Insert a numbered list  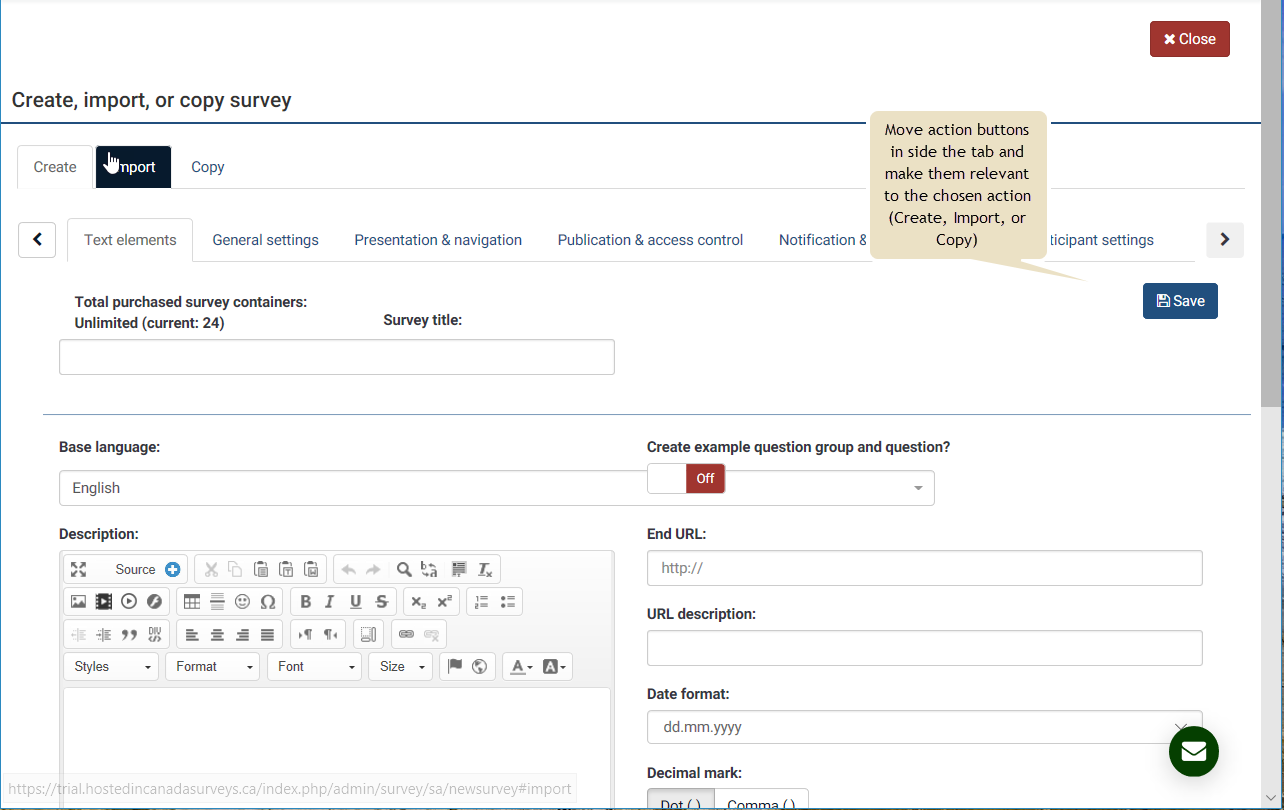482,602
